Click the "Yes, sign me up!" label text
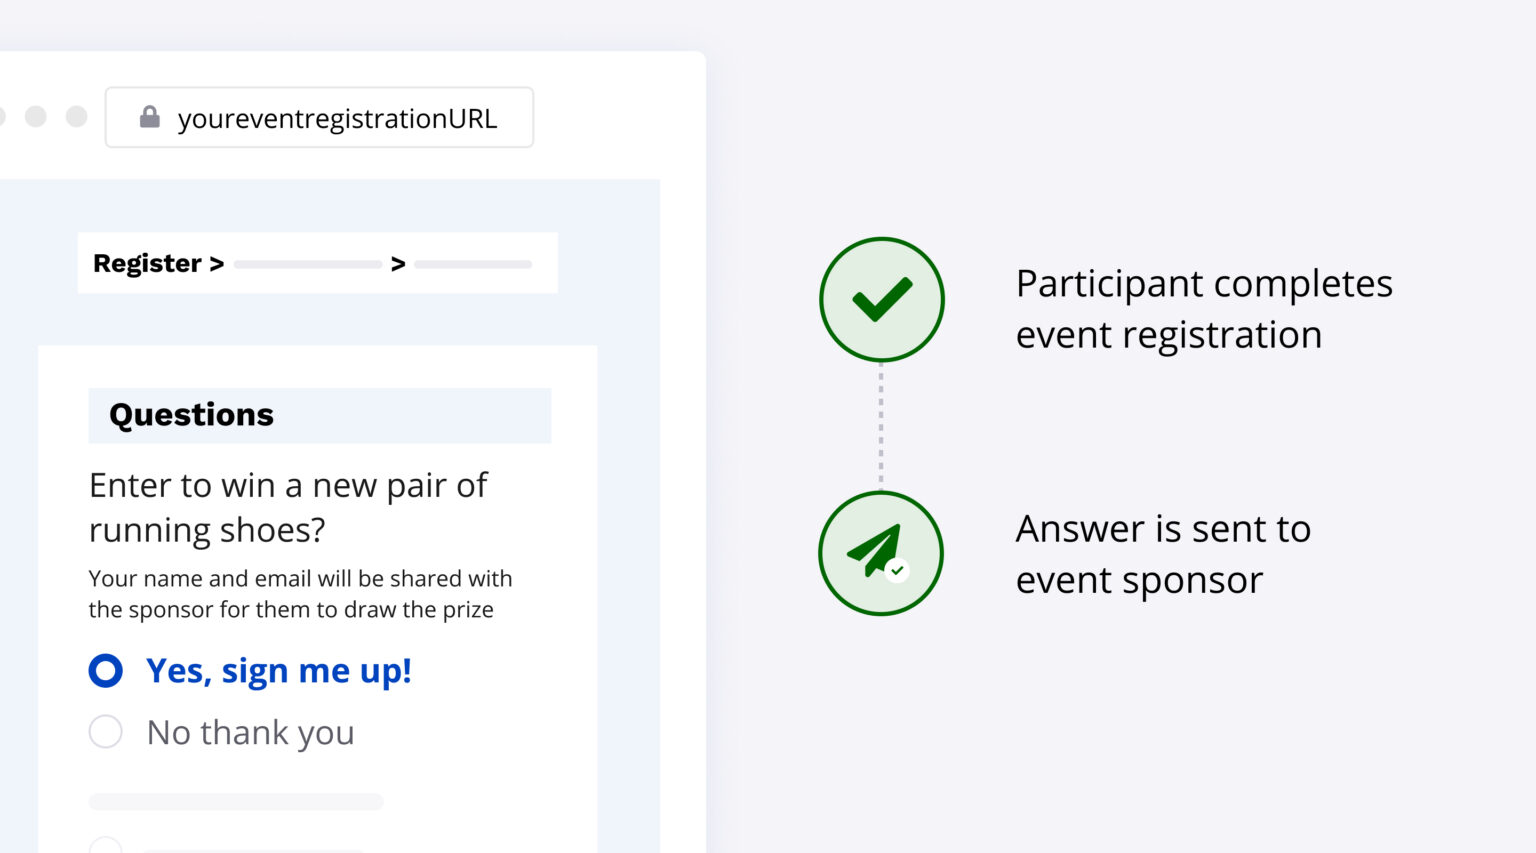Viewport: 1536px width, 853px height. pyautogui.click(x=279, y=670)
